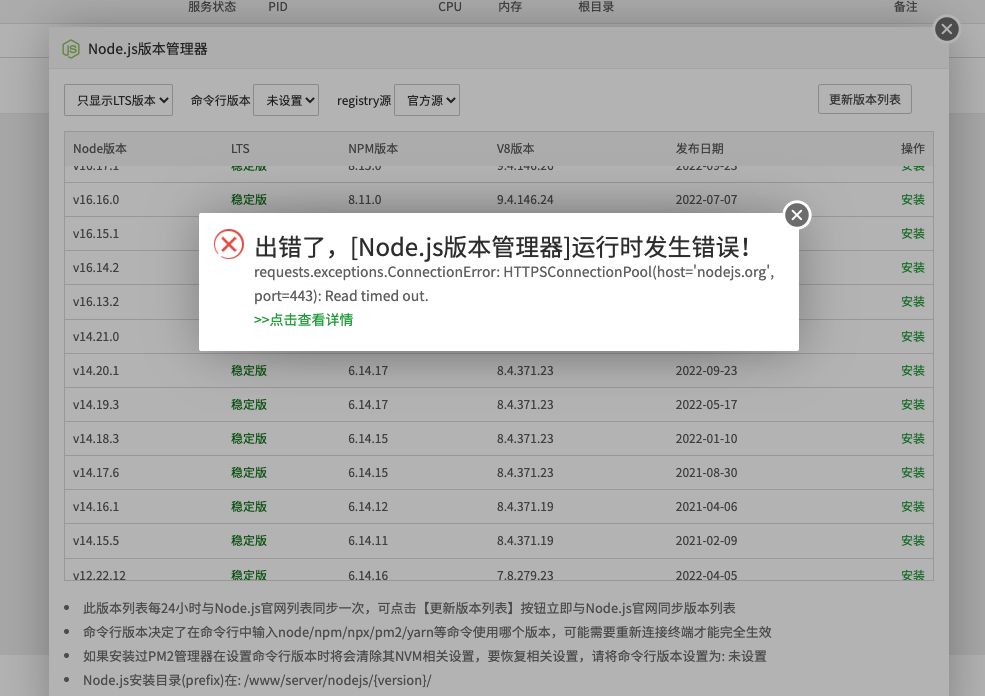Install Node v14.21.0 via 安装 link
The width and height of the screenshot is (985, 696).
tap(913, 337)
